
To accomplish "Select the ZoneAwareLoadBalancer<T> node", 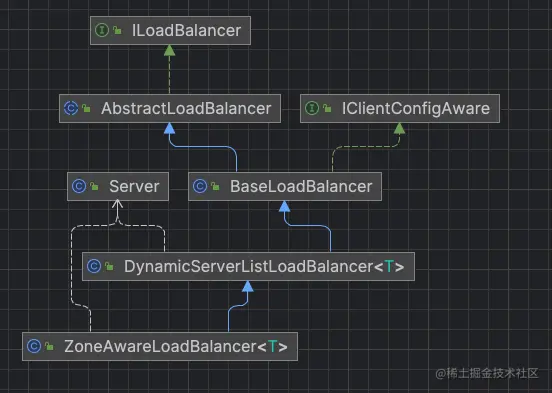I will (x=160, y=347).
